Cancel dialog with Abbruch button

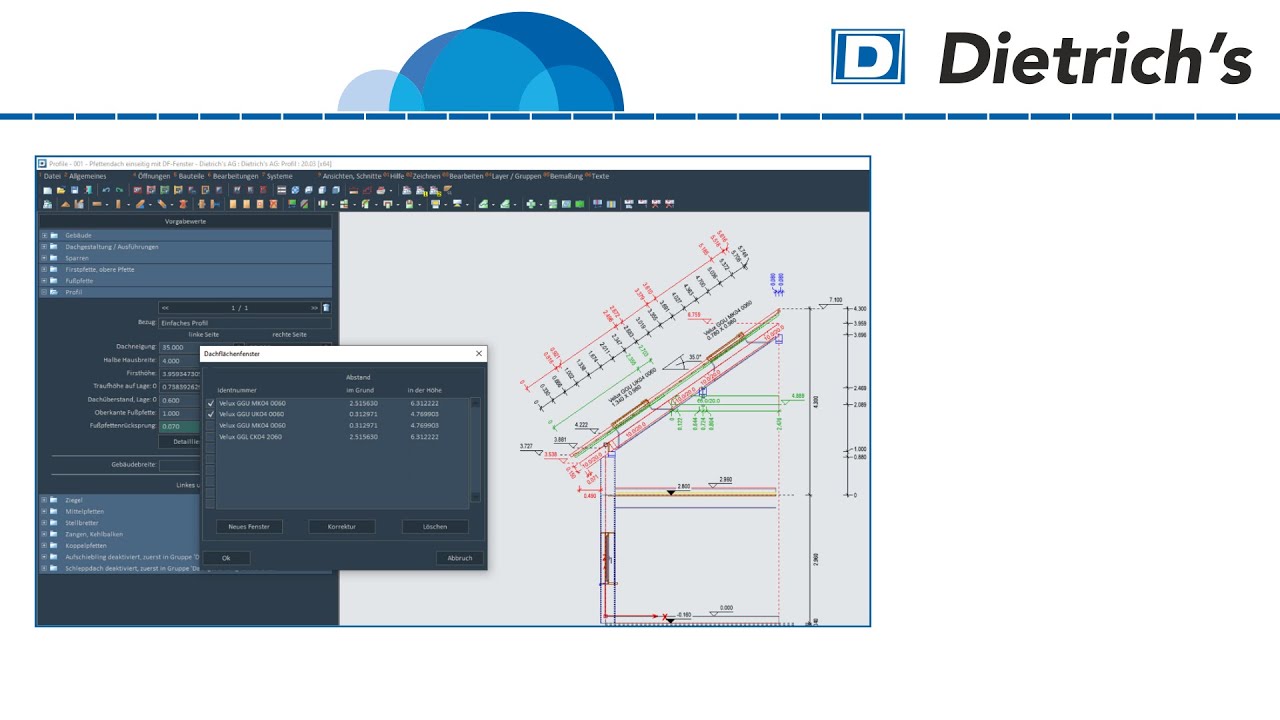pyautogui.click(x=460, y=558)
